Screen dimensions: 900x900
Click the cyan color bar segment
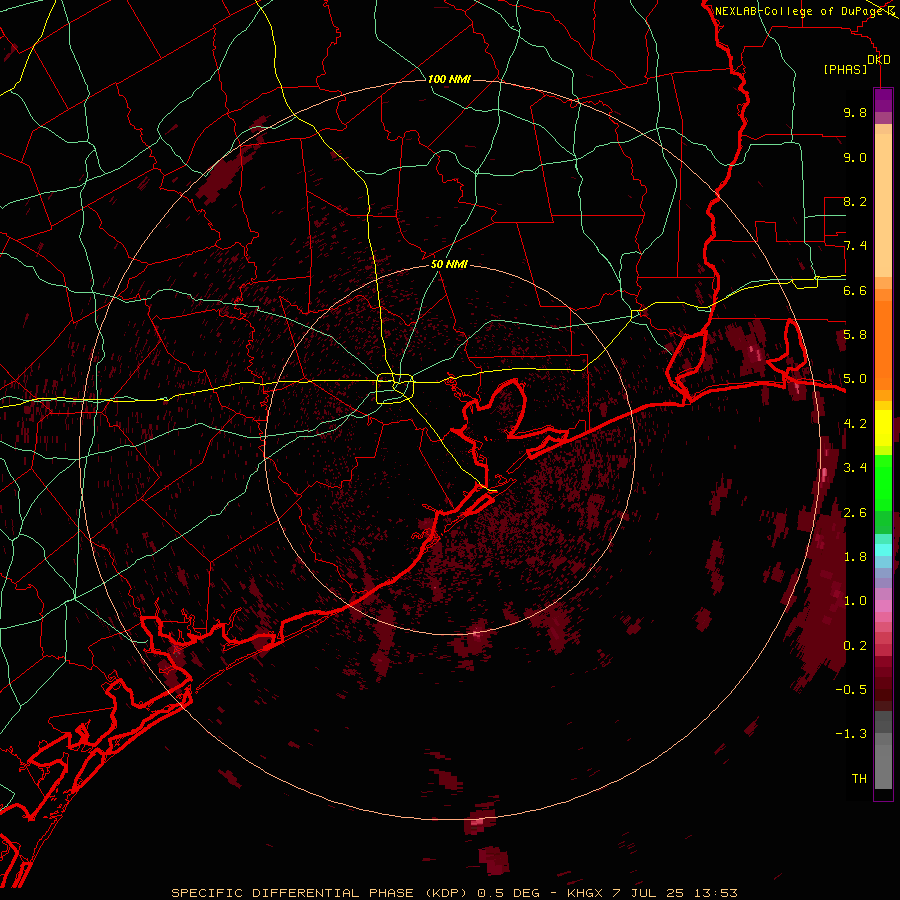883,550
